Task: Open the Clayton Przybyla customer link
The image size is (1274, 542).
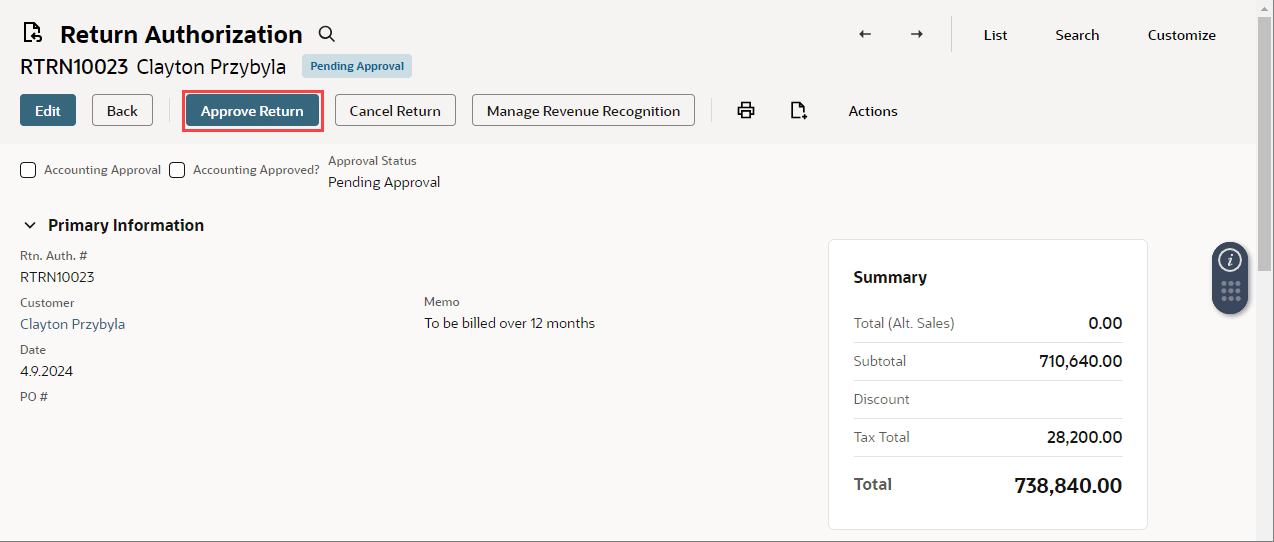Action: coord(72,324)
